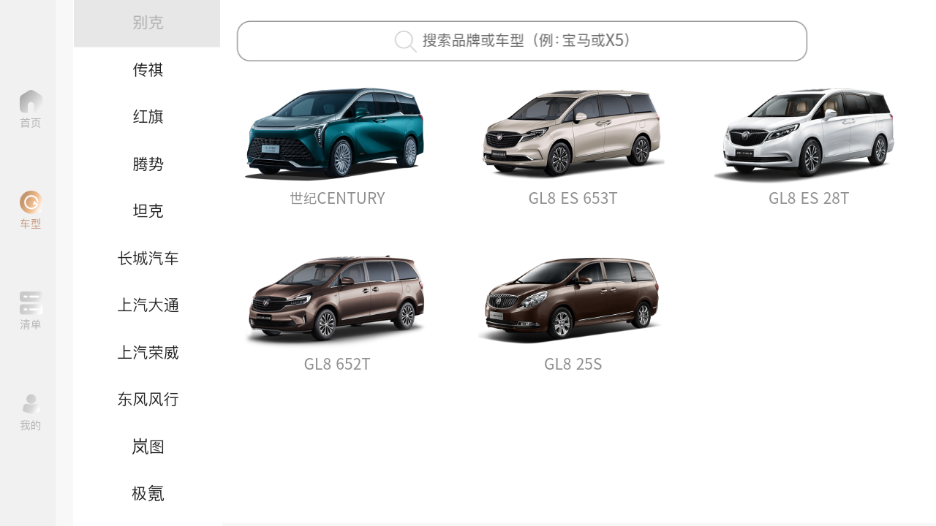Open the green 世纪CENTURY car thumbnail
936x526 pixels.
click(336, 133)
